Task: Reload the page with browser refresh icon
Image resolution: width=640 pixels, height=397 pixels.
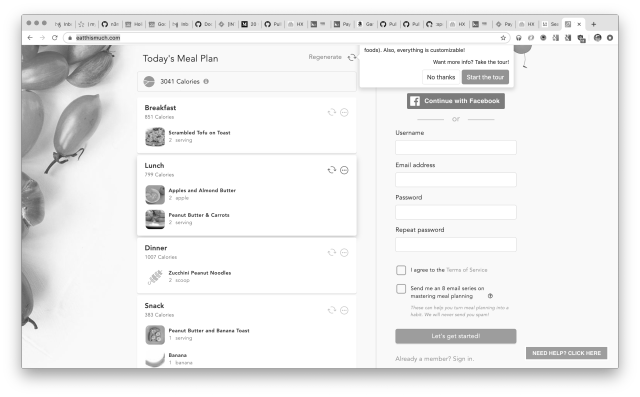Action: 55,38
